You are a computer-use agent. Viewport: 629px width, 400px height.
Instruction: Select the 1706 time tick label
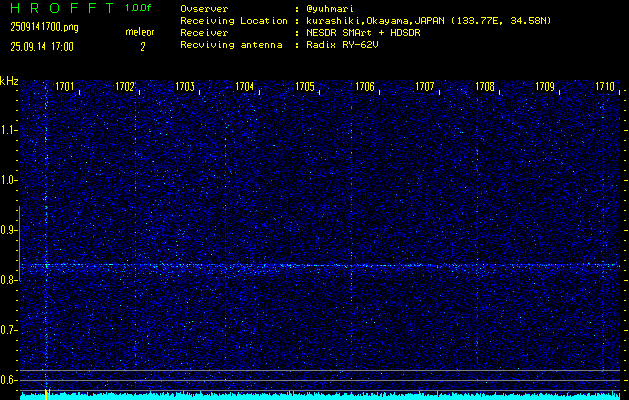[365, 86]
